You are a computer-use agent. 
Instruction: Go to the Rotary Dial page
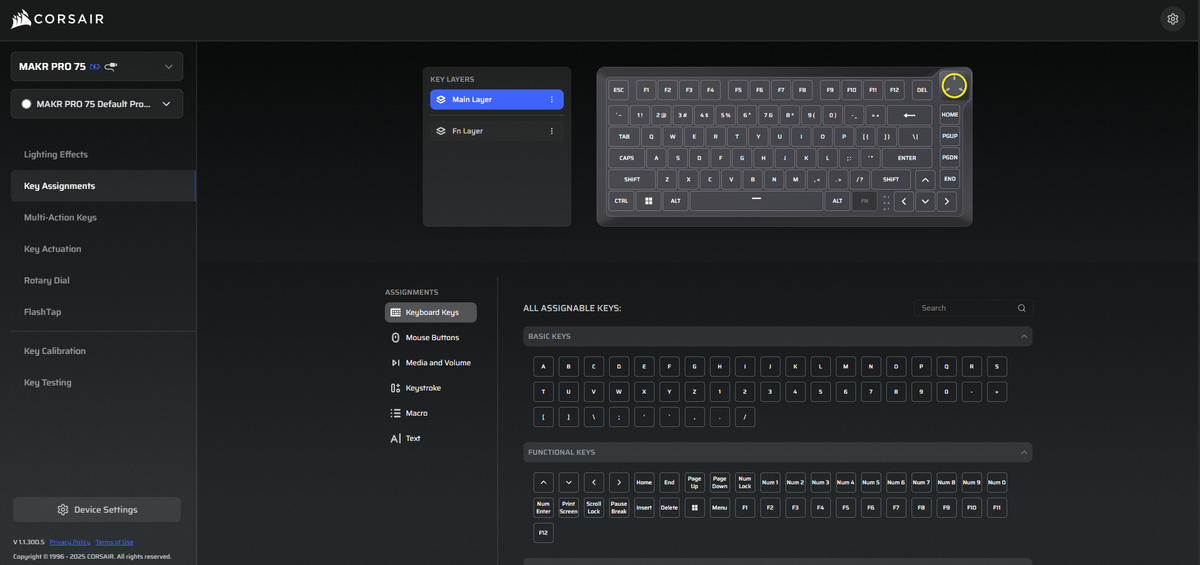coord(47,281)
